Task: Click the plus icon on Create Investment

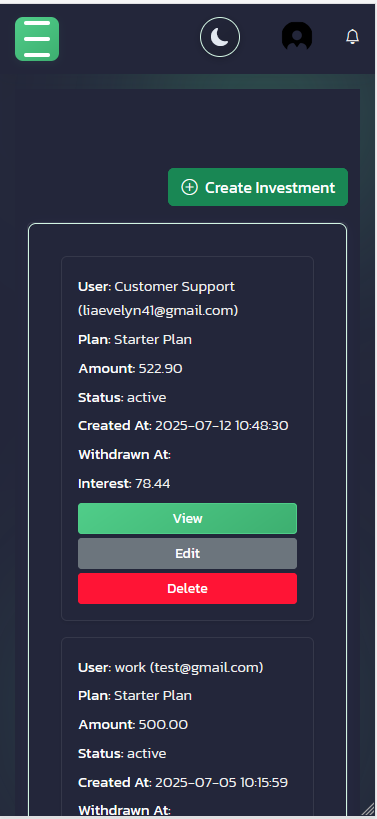Action: [189, 187]
